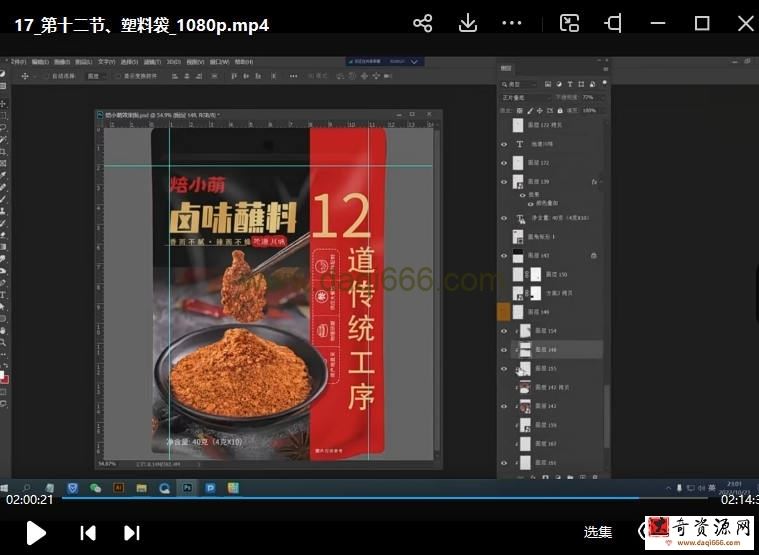Open the auto-select 图层 dropdown in options bar
The width and height of the screenshot is (759, 555).
(x=96, y=76)
